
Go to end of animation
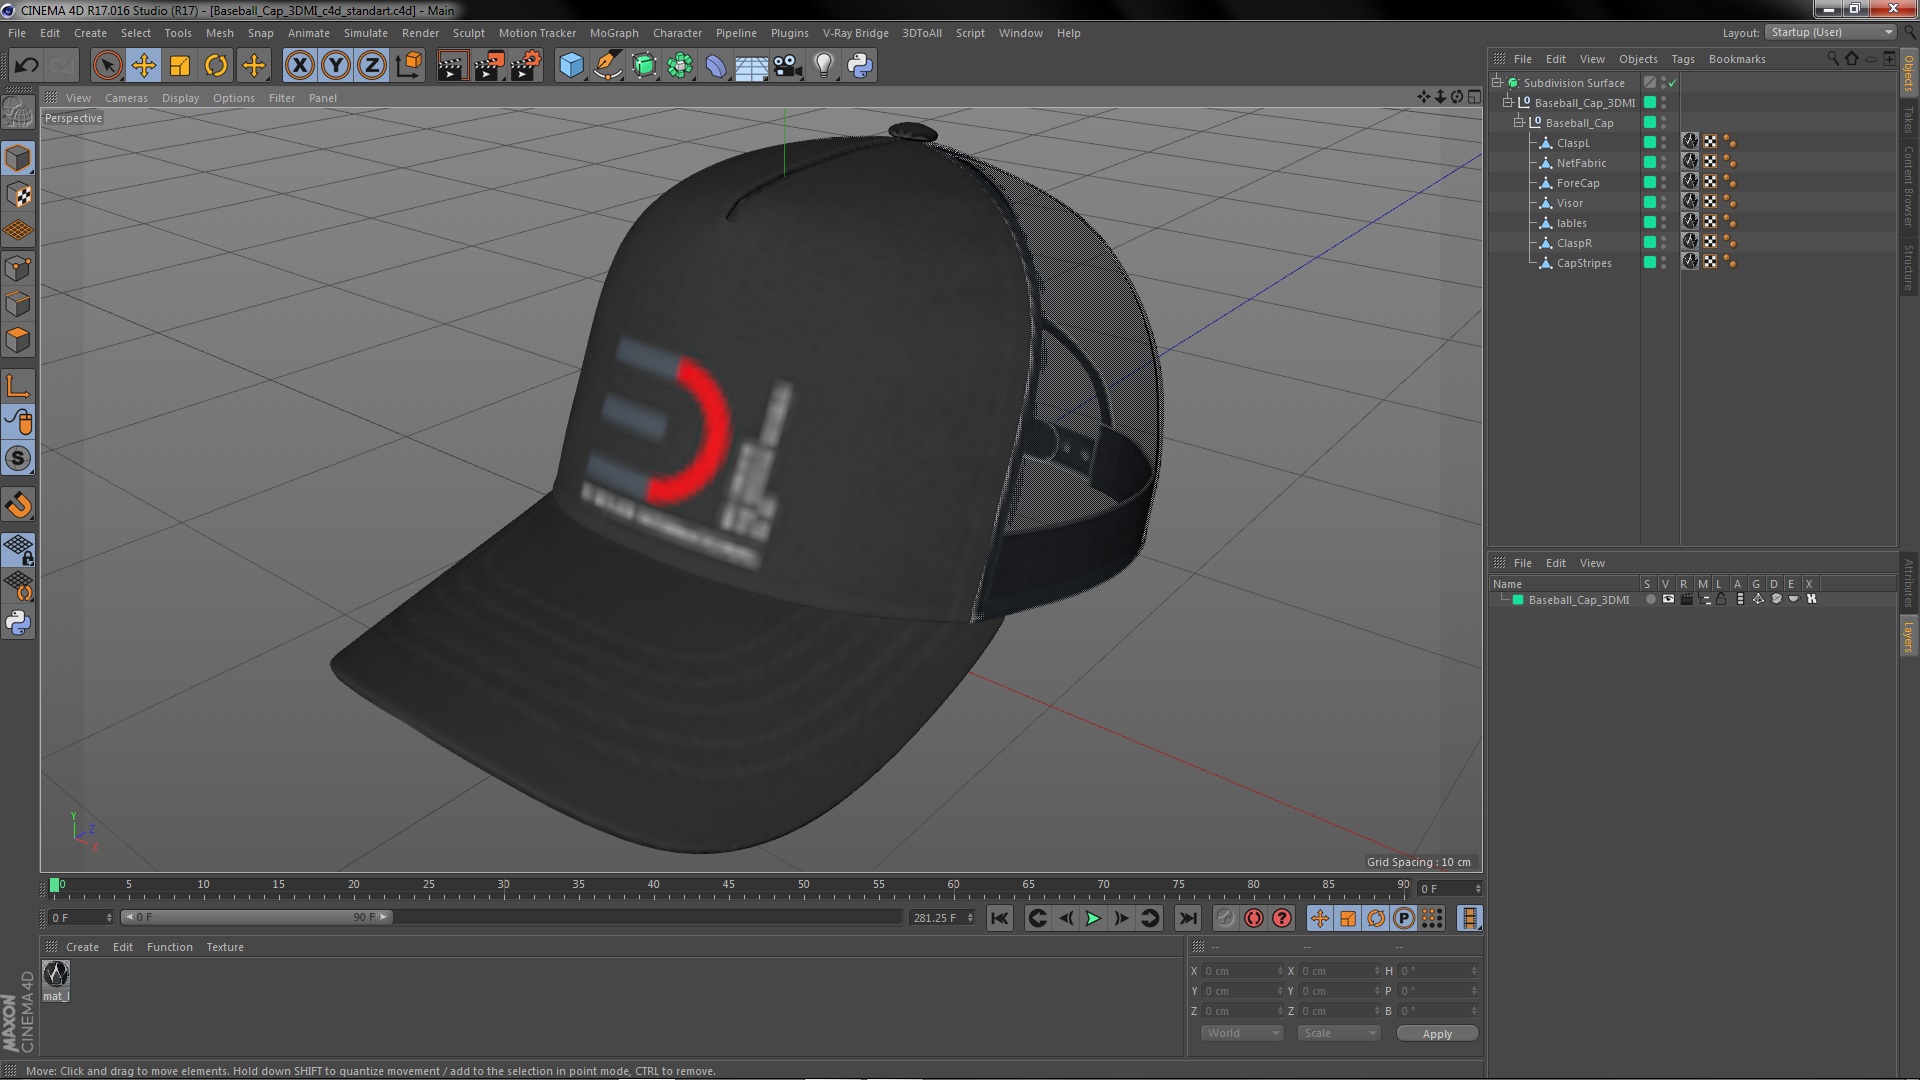[1187, 918]
